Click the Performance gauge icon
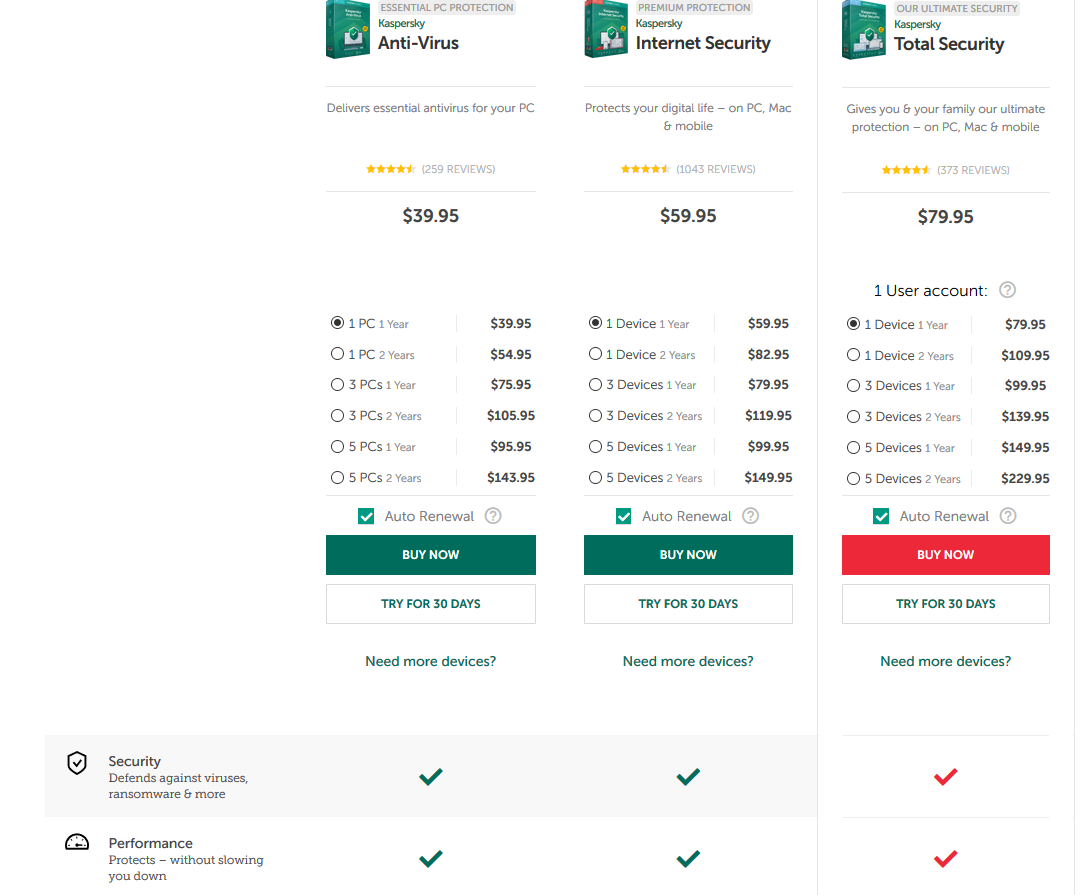1089x895 pixels. click(77, 843)
